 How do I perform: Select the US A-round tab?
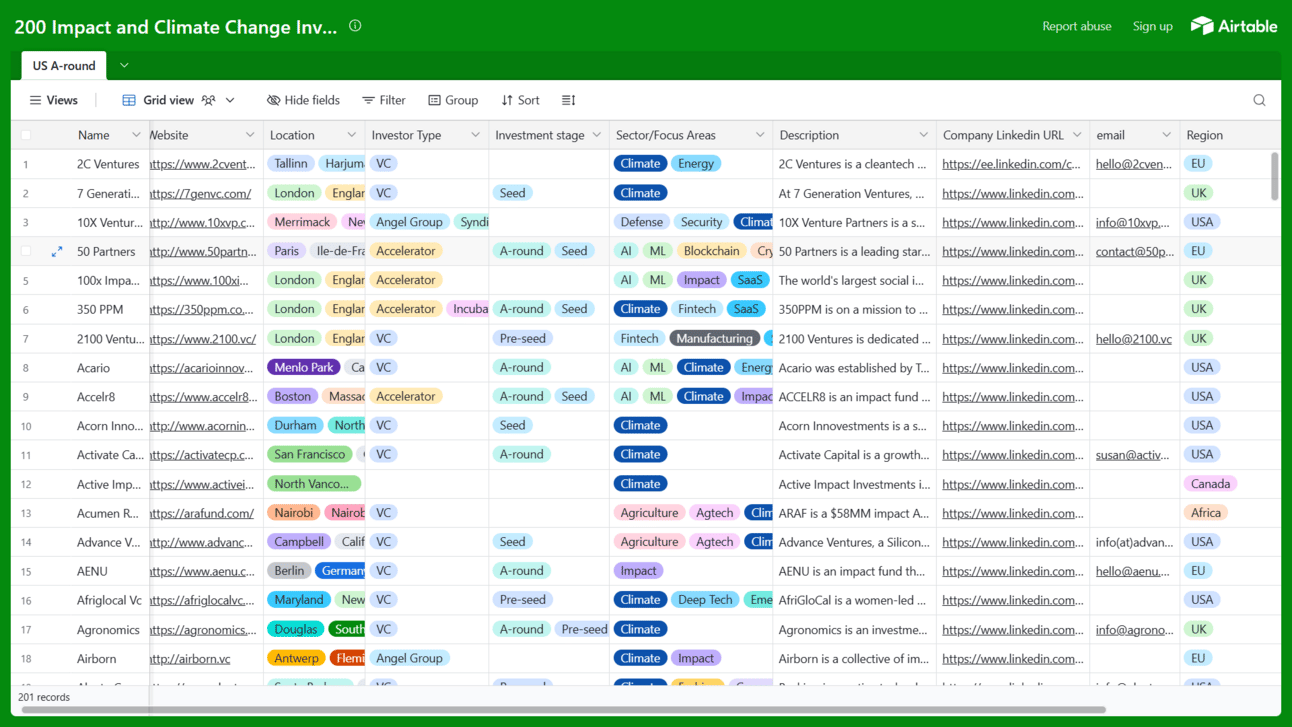tap(64, 66)
